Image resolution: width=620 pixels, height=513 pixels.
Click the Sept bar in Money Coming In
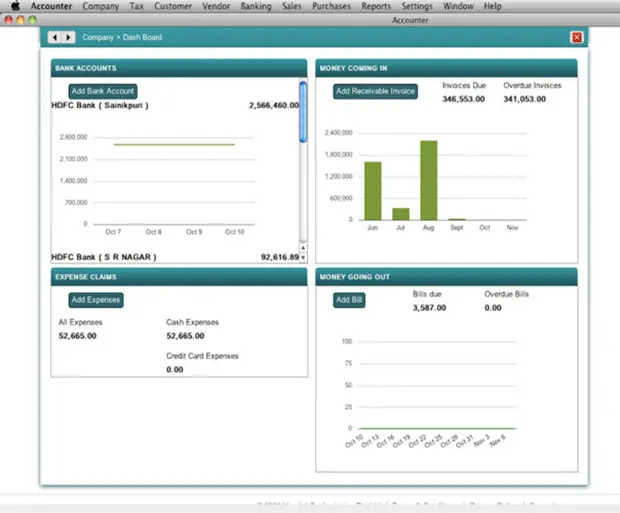pyautogui.click(x=457, y=219)
